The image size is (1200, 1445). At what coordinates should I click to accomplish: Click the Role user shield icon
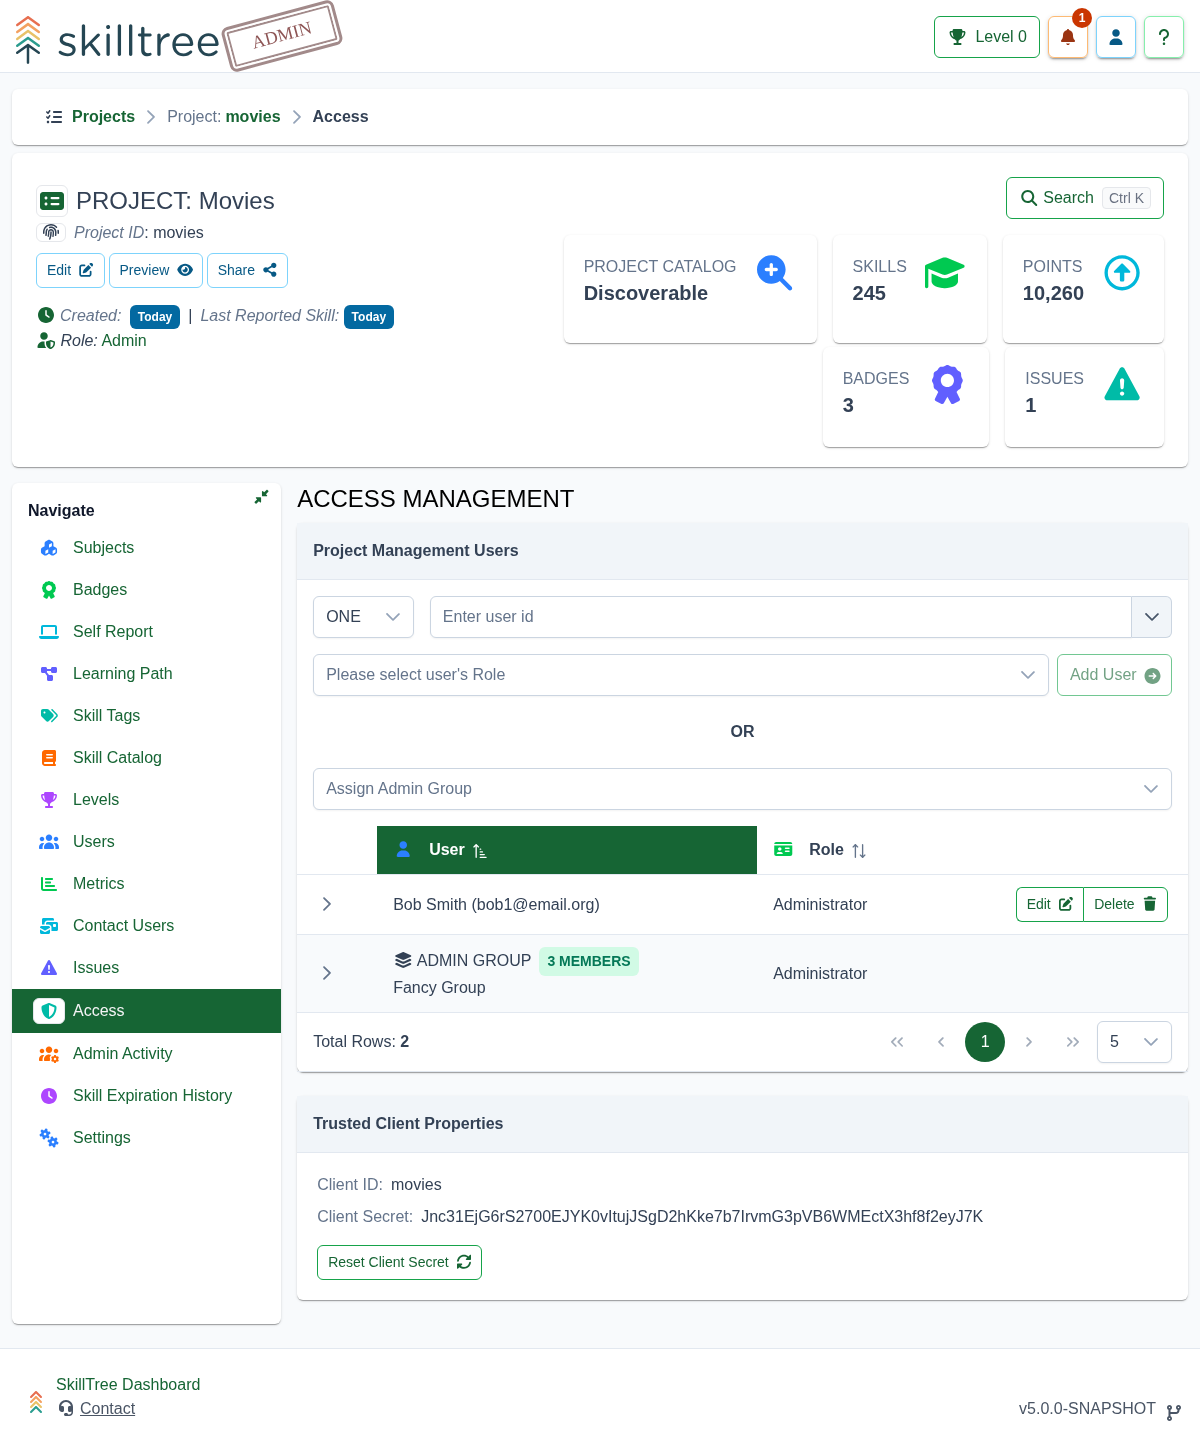pyautogui.click(x=46, y=341)
